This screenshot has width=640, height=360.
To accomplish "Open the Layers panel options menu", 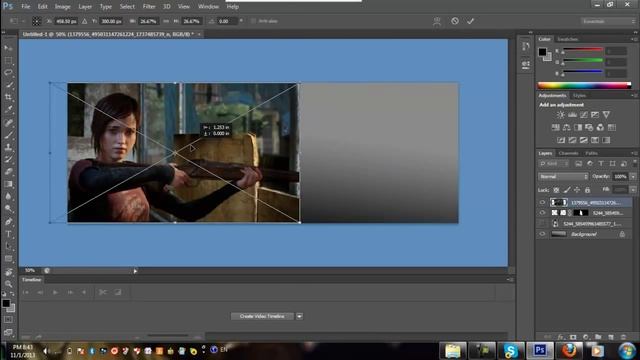I will pos(634,153).
